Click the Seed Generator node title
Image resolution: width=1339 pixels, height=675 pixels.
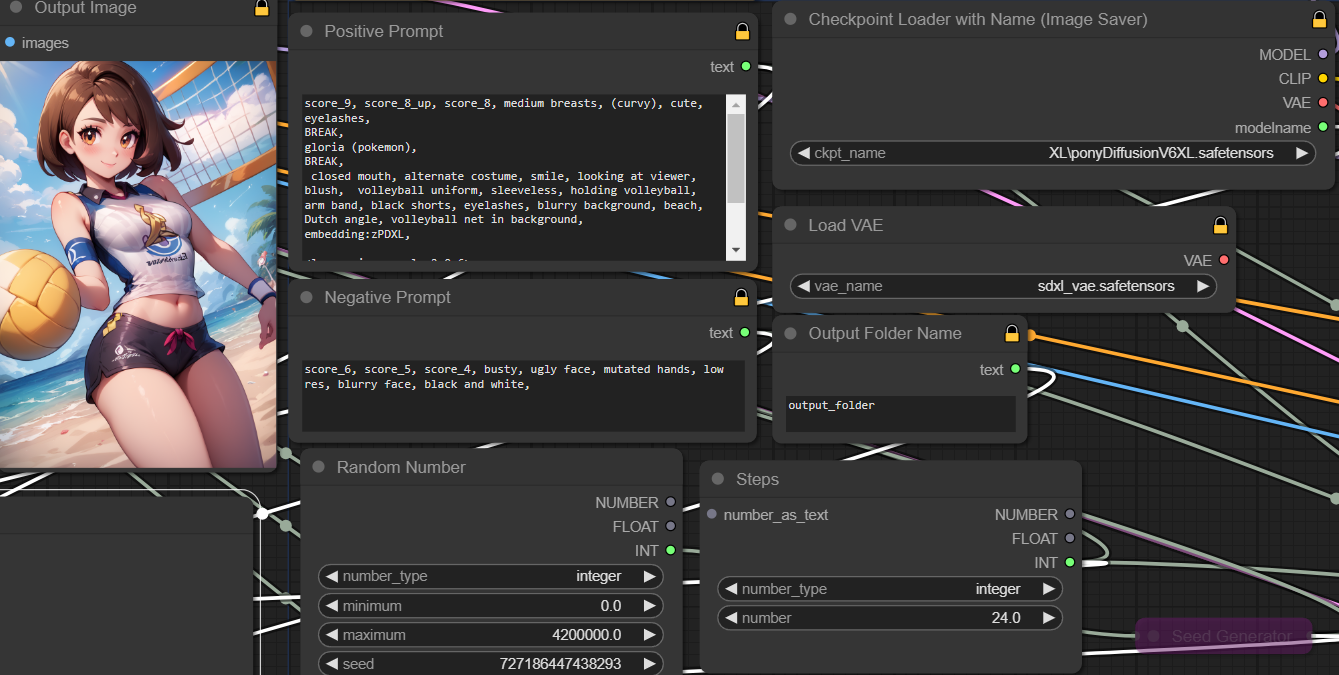(x=1231, y=636)
